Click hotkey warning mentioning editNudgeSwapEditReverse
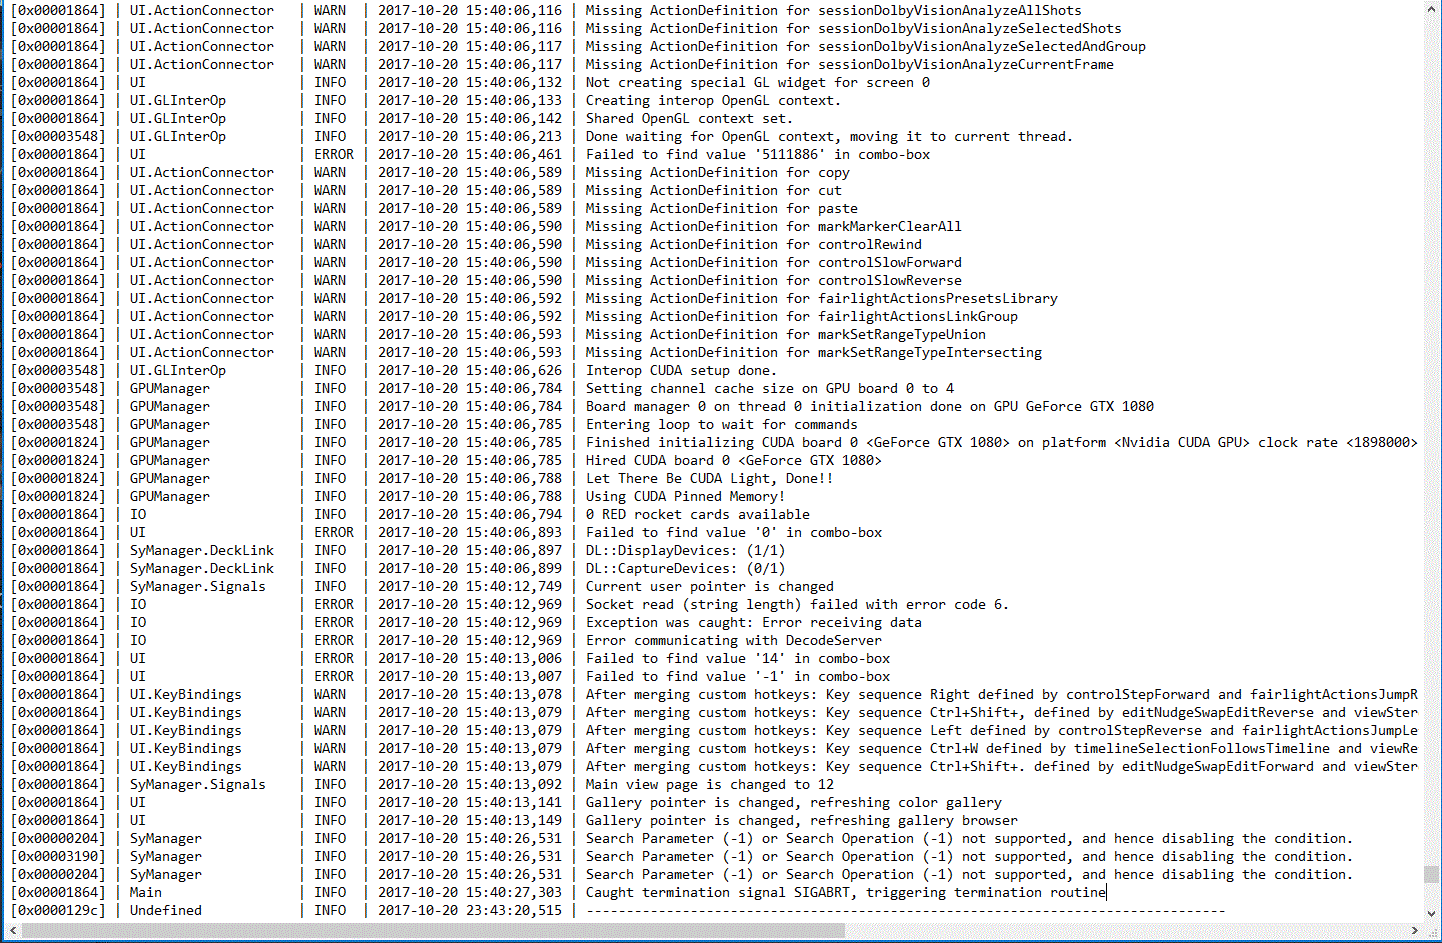Viewport: 1442px width, 943px height. (1001, 712)
